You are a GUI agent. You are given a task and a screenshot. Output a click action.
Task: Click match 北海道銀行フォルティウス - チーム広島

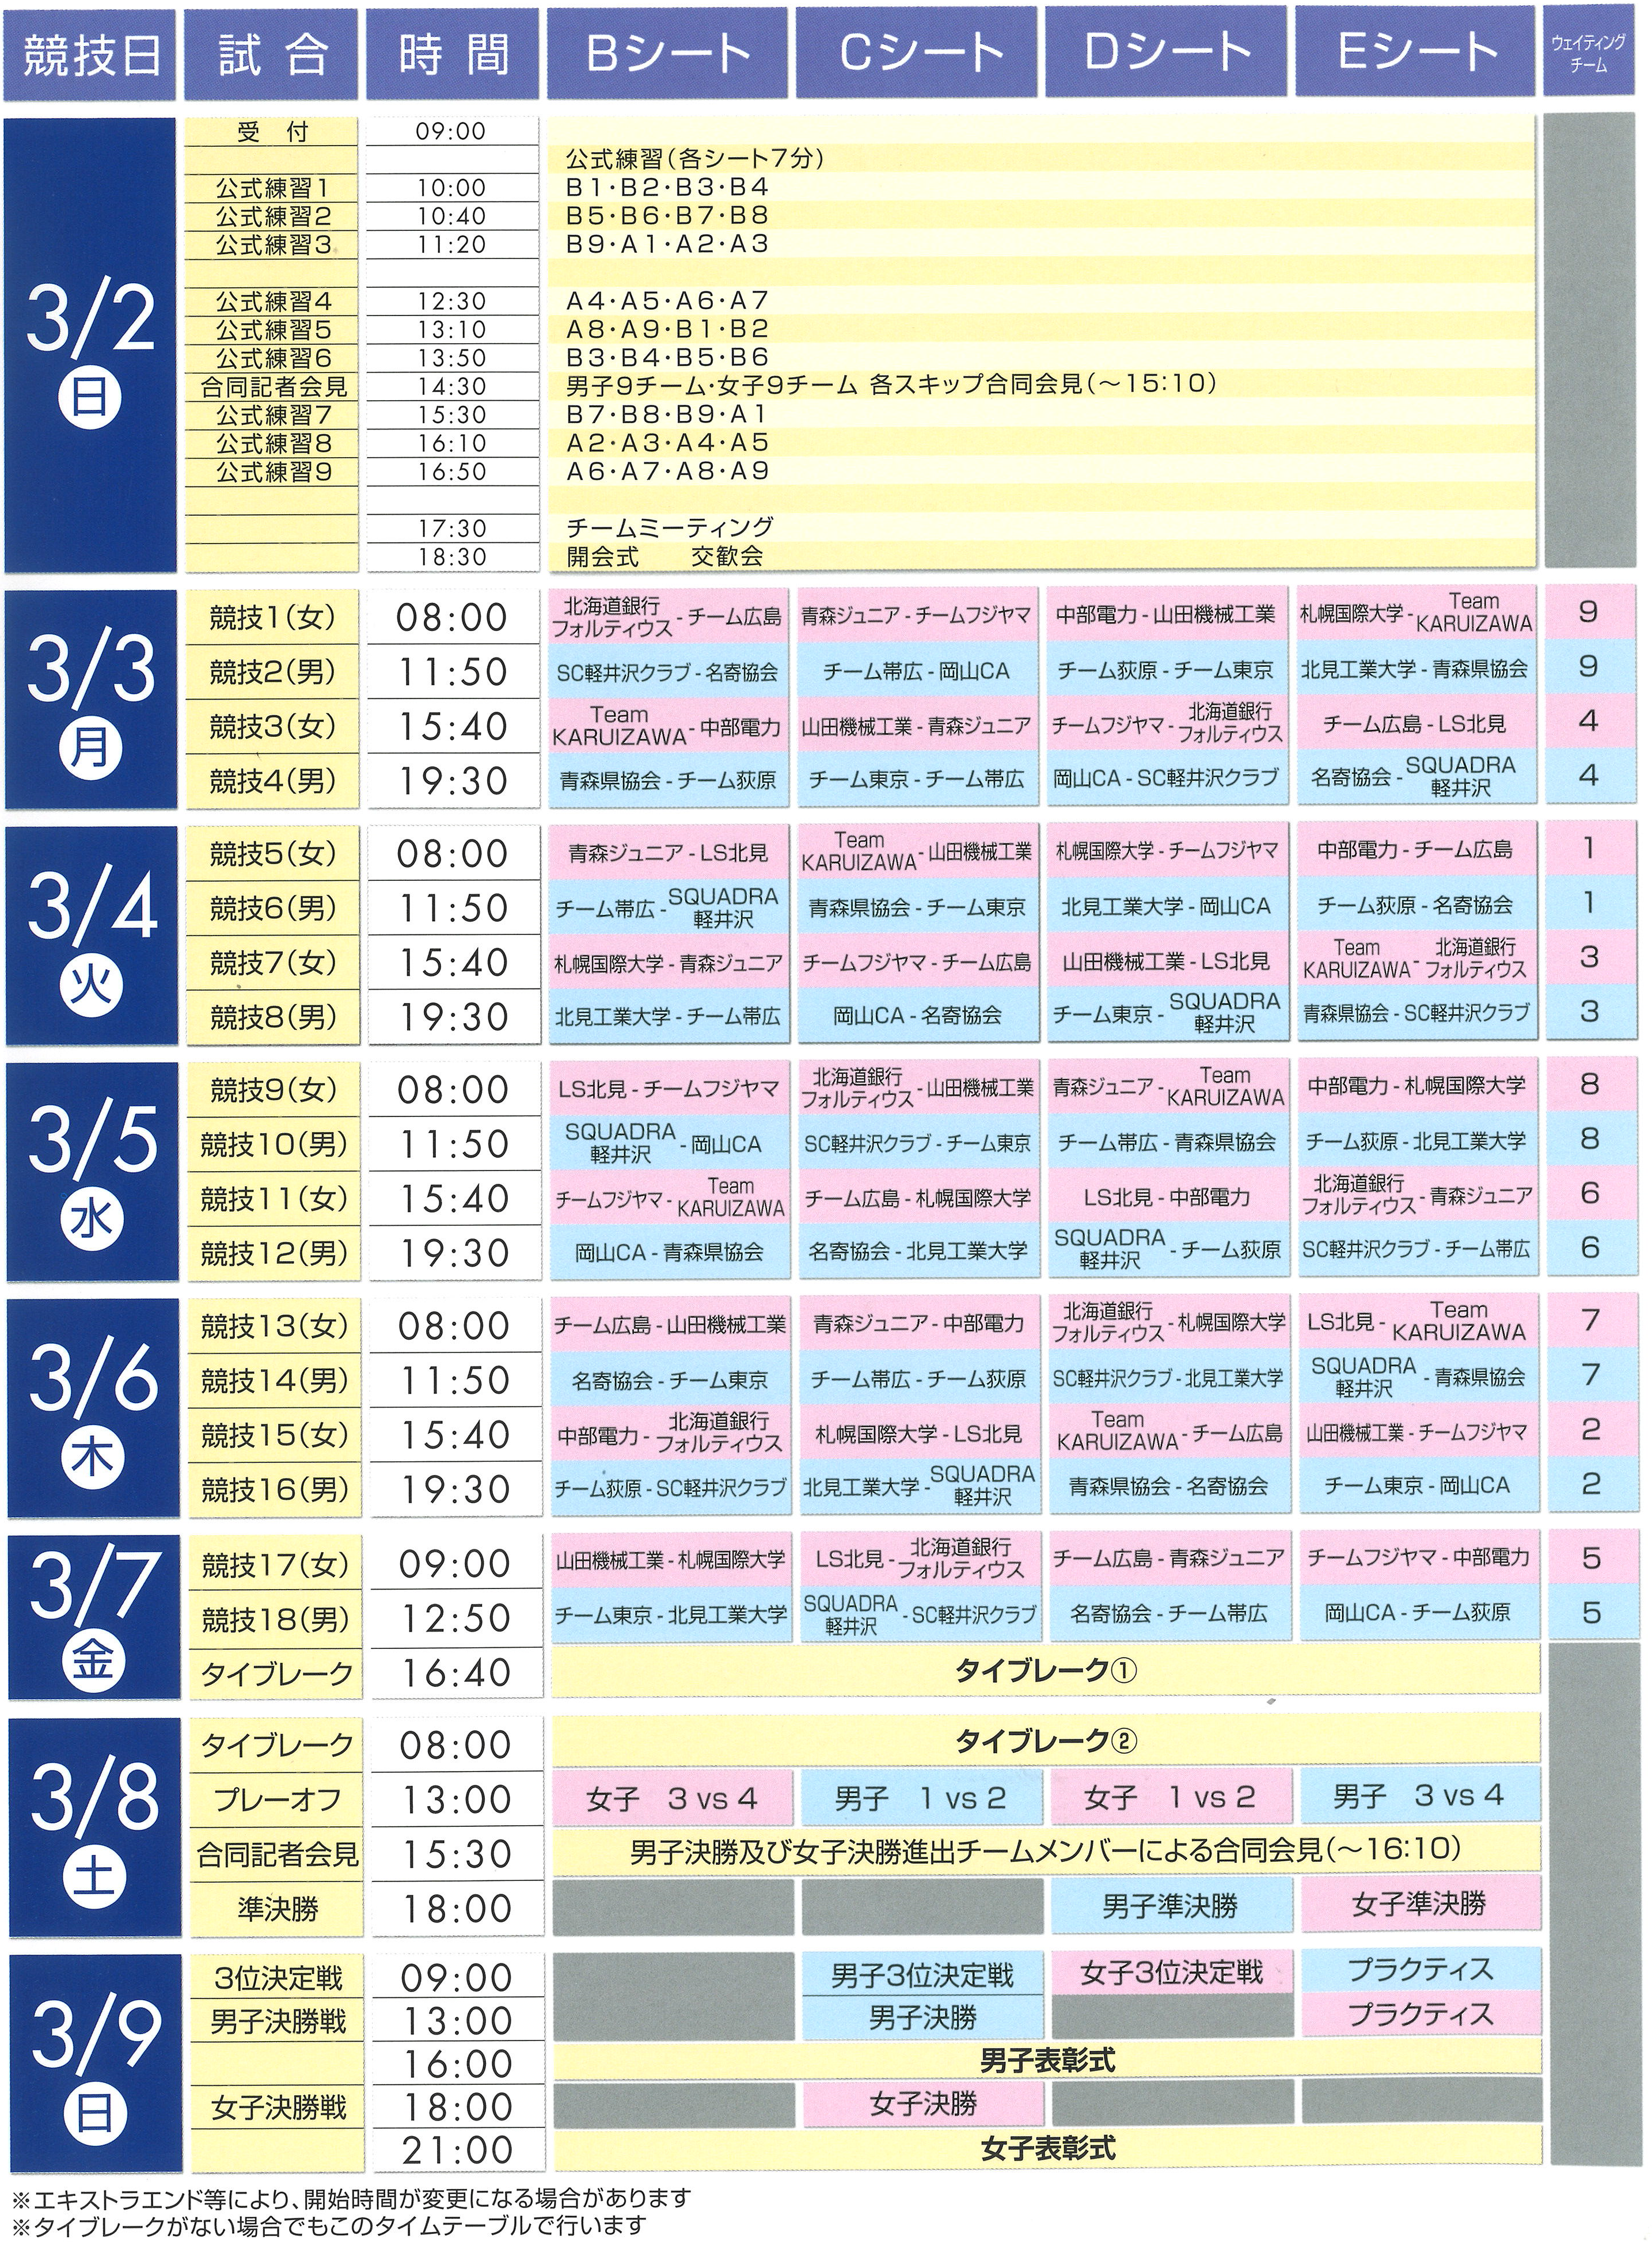(x=668, y=617)
